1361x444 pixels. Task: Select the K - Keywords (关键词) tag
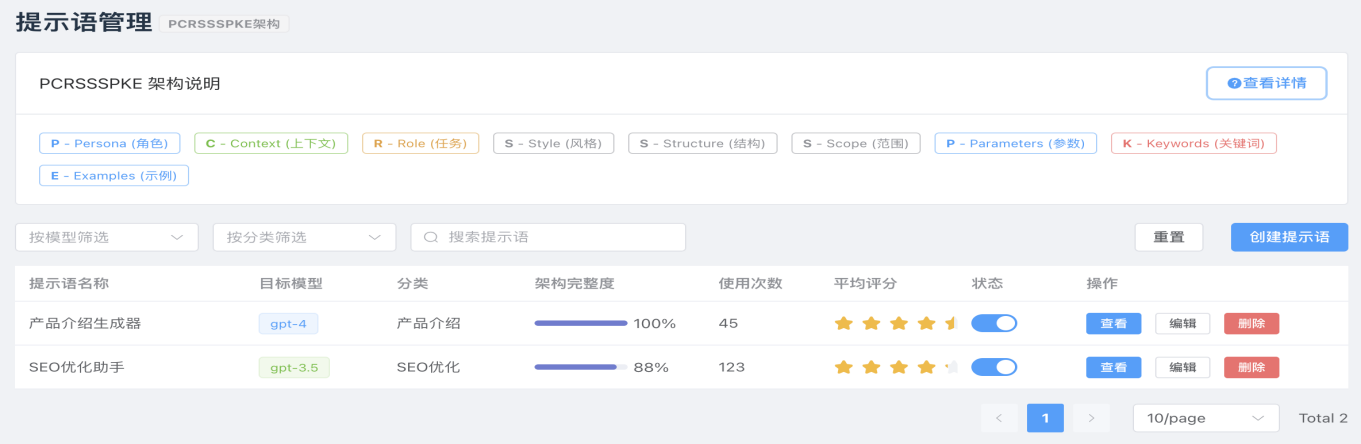[1193, 144]
